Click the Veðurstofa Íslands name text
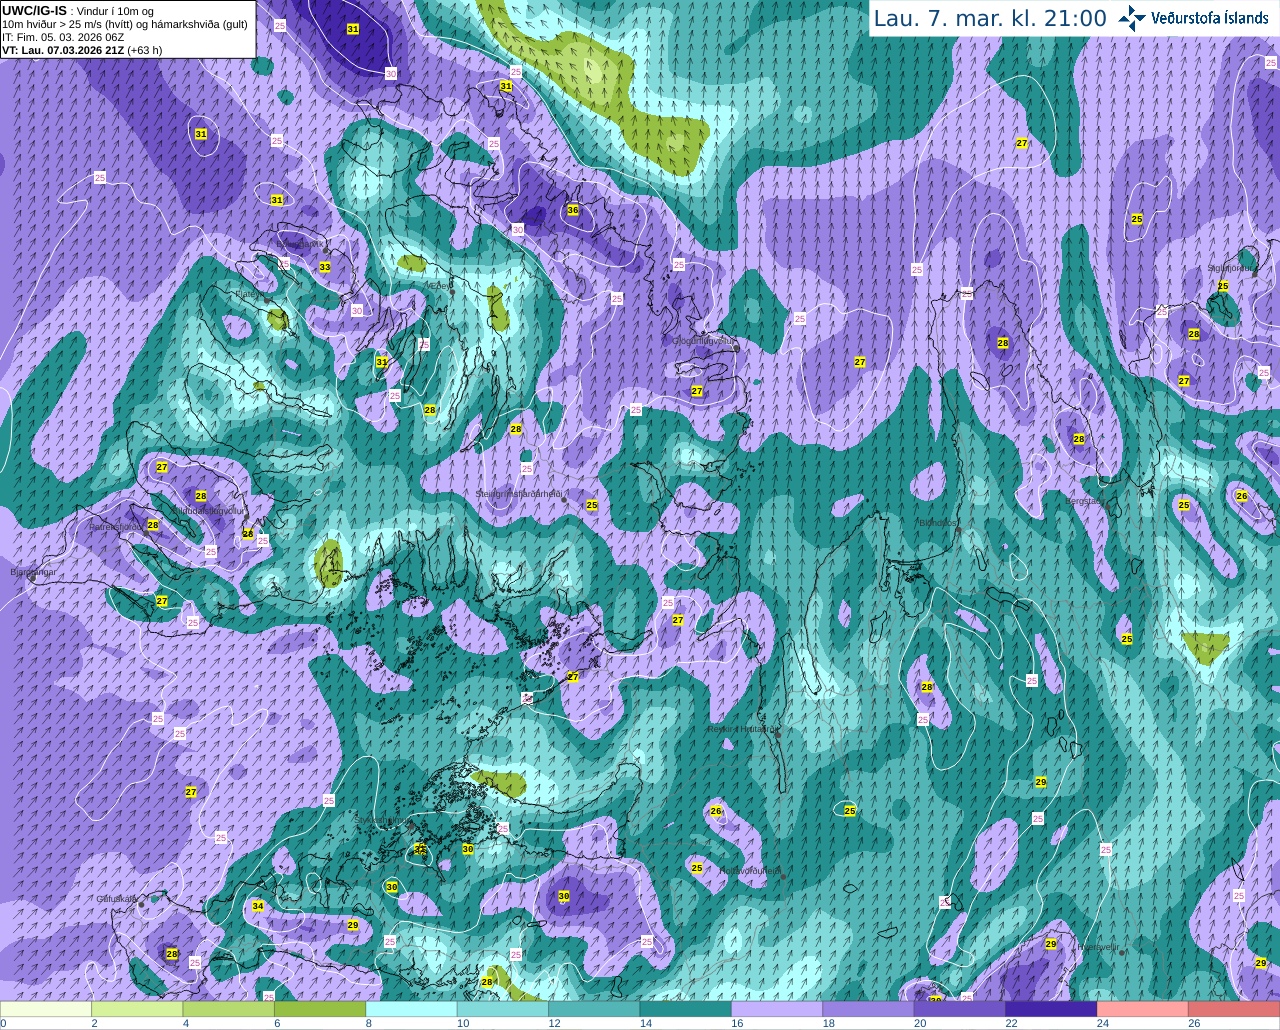Image resolution: width=1280 pixels, height=1030 pixels. click(x=1209, y=18)
